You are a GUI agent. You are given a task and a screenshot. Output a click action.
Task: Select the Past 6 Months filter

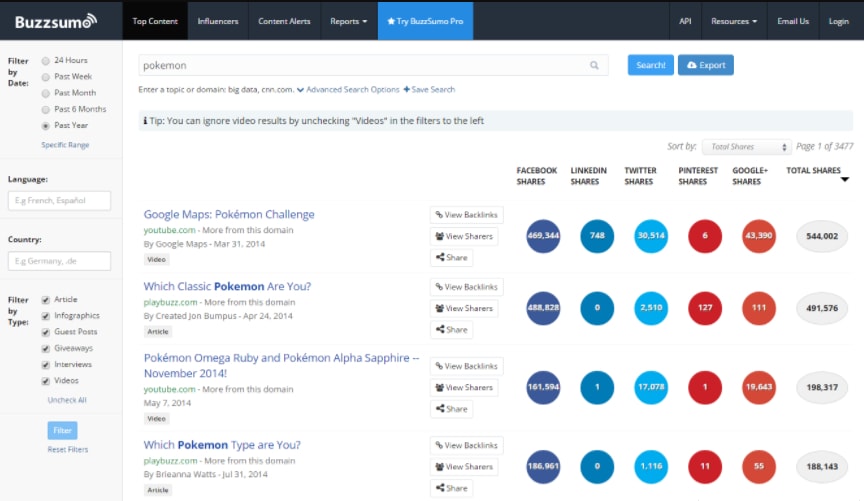(46, 110)
